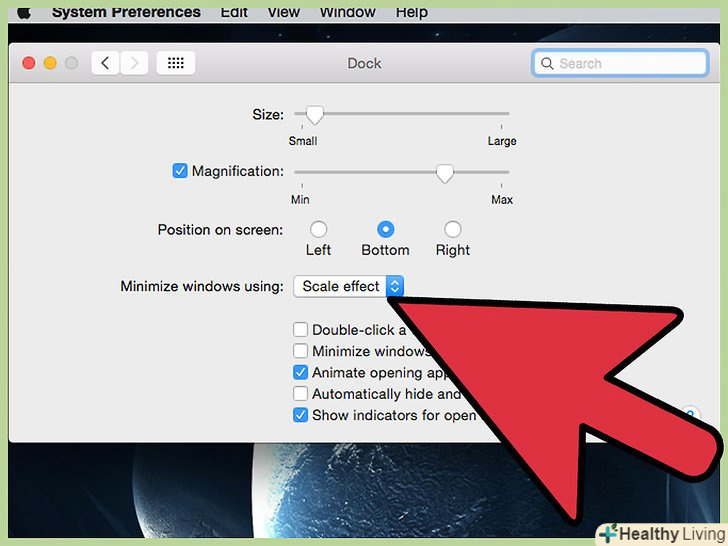Click the Magnification slider thumb

click(x=445, y=174)
